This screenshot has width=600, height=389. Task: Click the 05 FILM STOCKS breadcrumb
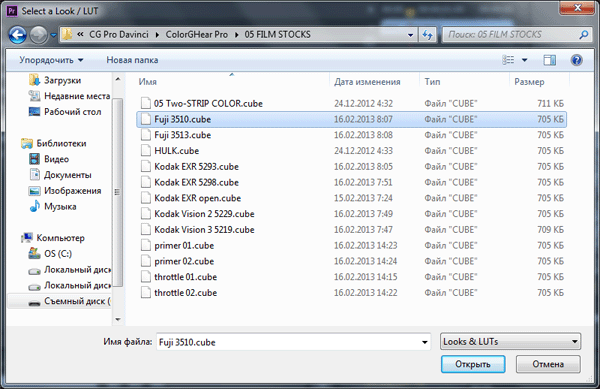coord(277,35)
